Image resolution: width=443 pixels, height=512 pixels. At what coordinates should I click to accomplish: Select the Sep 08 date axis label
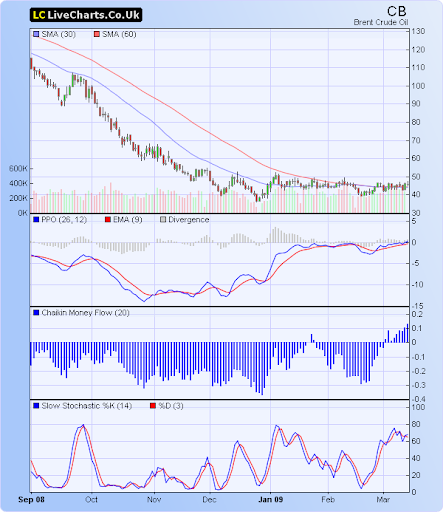click(x=31, y=499)
